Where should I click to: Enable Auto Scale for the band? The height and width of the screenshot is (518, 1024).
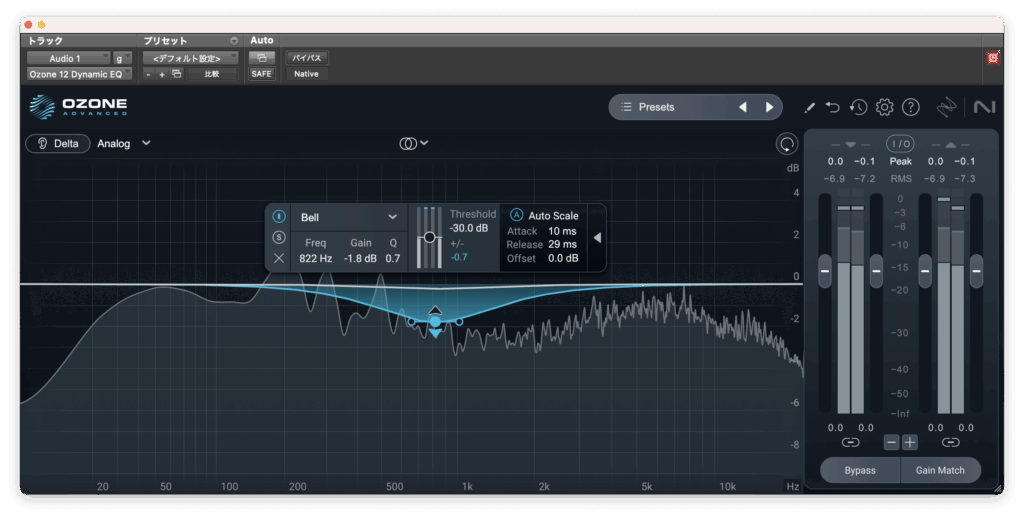tap(517, 215)
